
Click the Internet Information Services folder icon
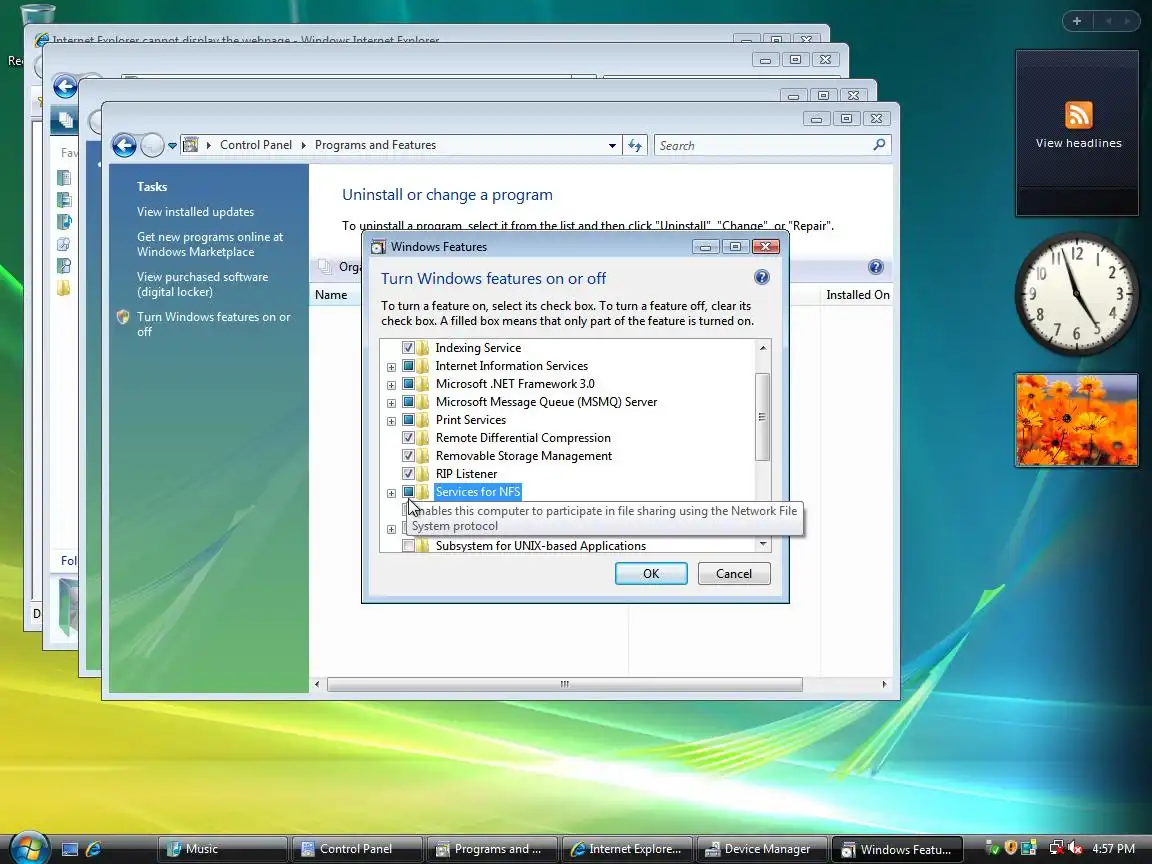click(x=423, y=366)
